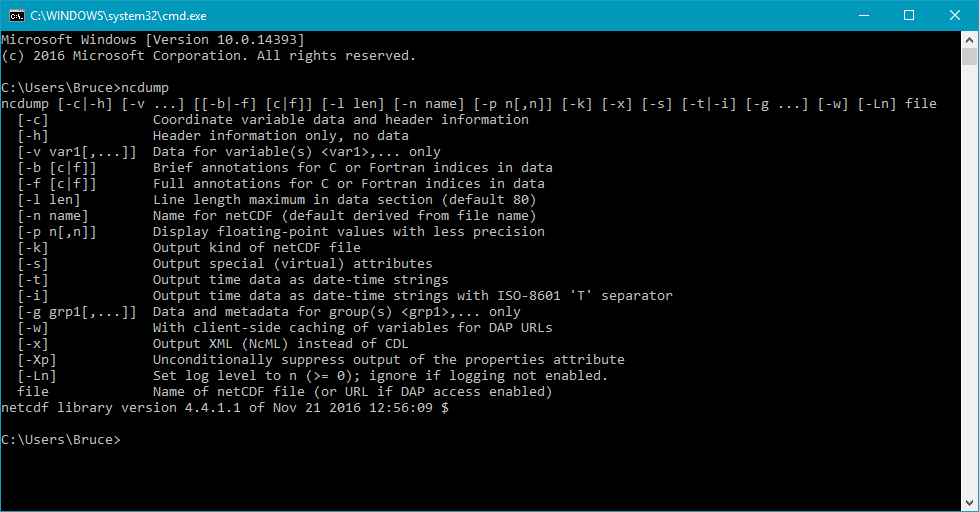Maximize the cmd.exe window
979x512 pixels.
(909, 15)
